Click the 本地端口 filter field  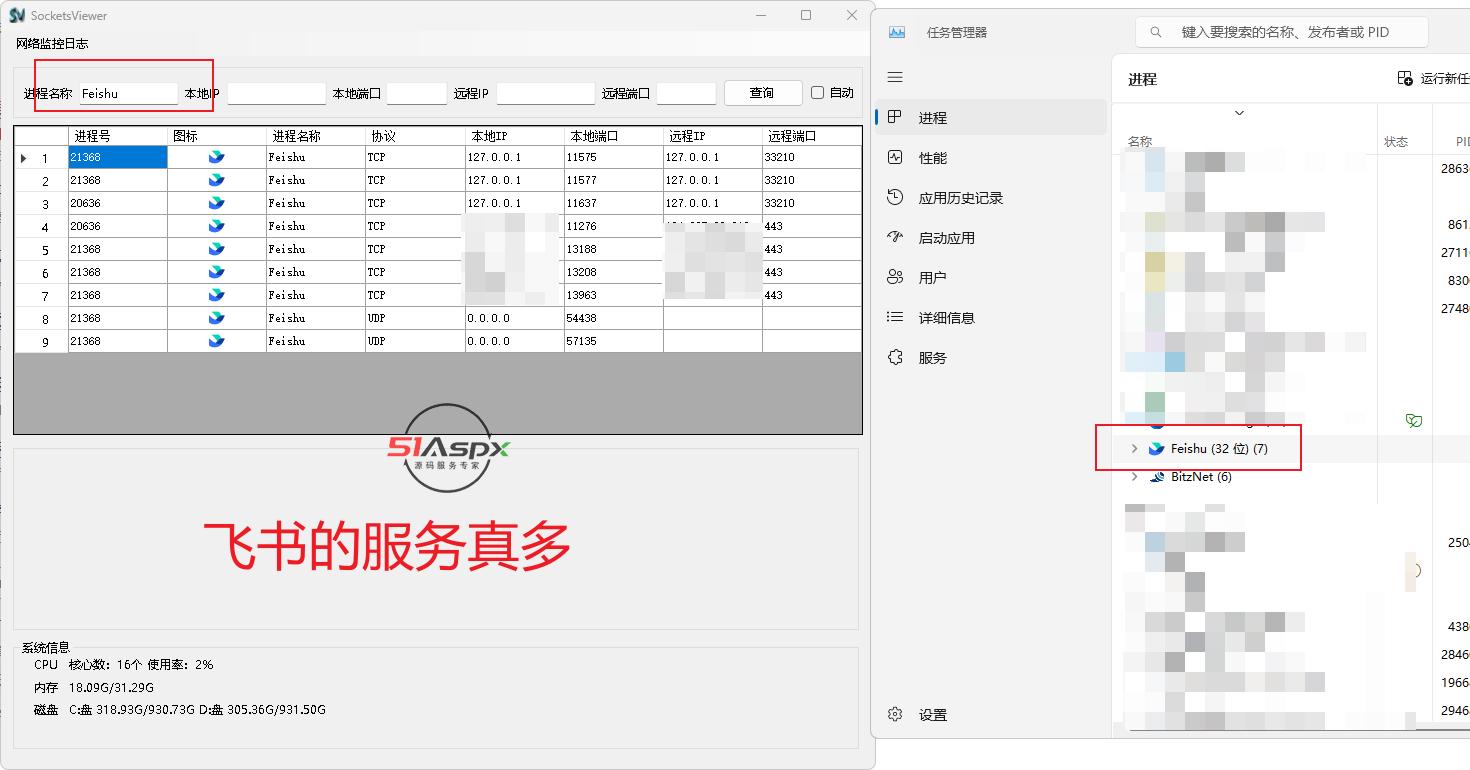coord(416,93)
